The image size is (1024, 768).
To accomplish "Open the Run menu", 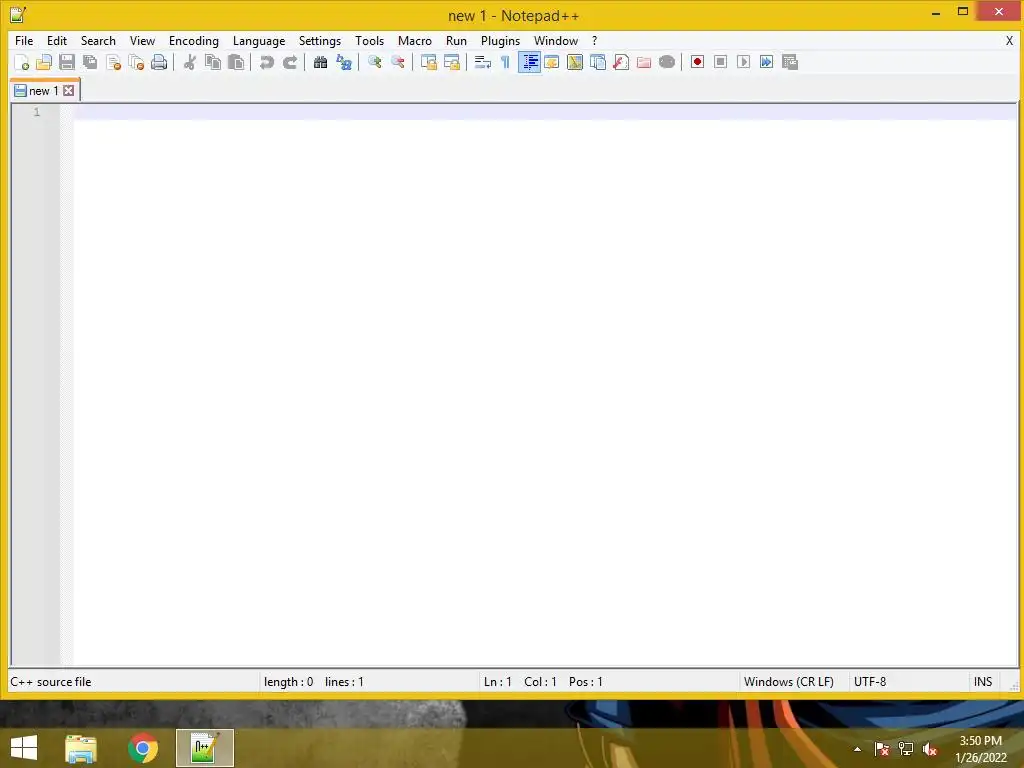I will click(456, 40).
